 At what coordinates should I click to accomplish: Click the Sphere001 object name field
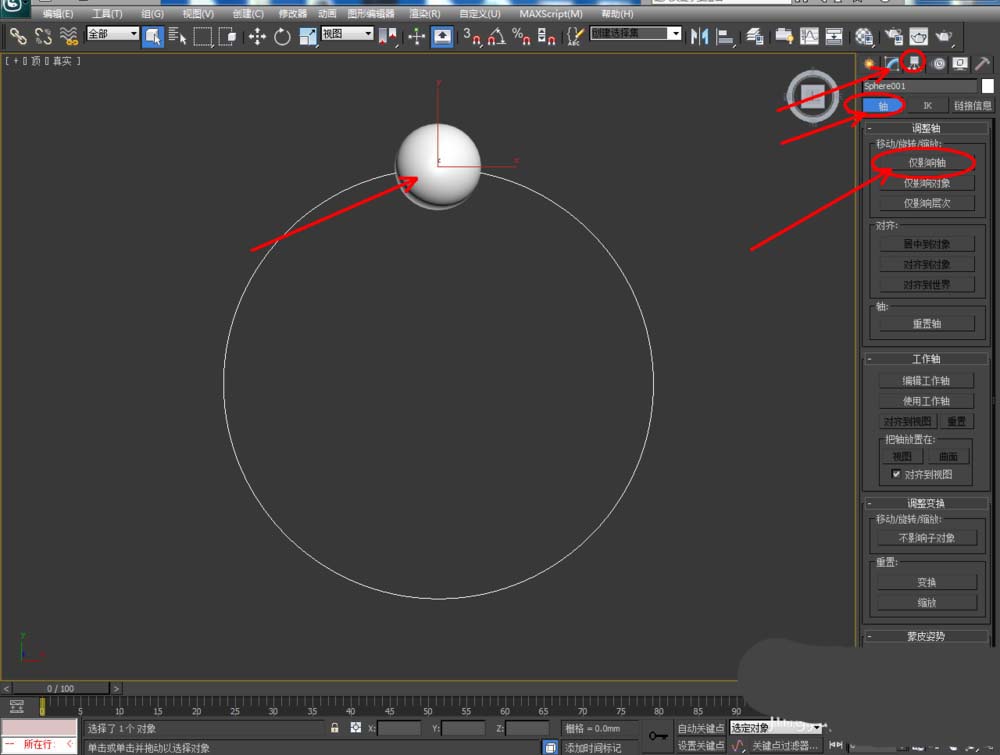920,86
